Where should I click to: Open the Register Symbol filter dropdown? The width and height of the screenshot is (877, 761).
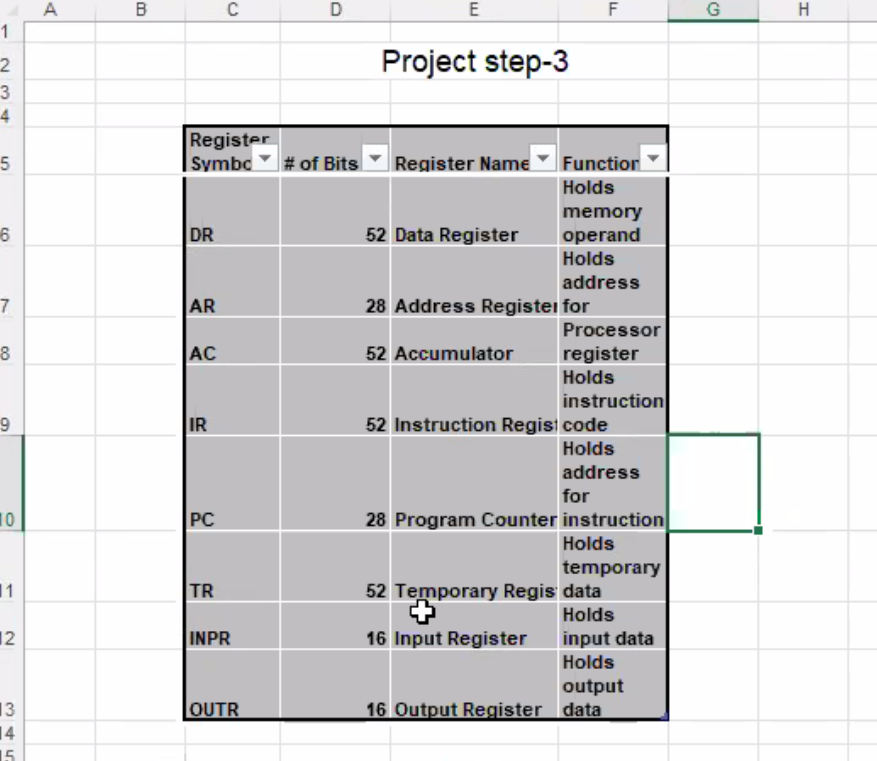tap(264, 158)
